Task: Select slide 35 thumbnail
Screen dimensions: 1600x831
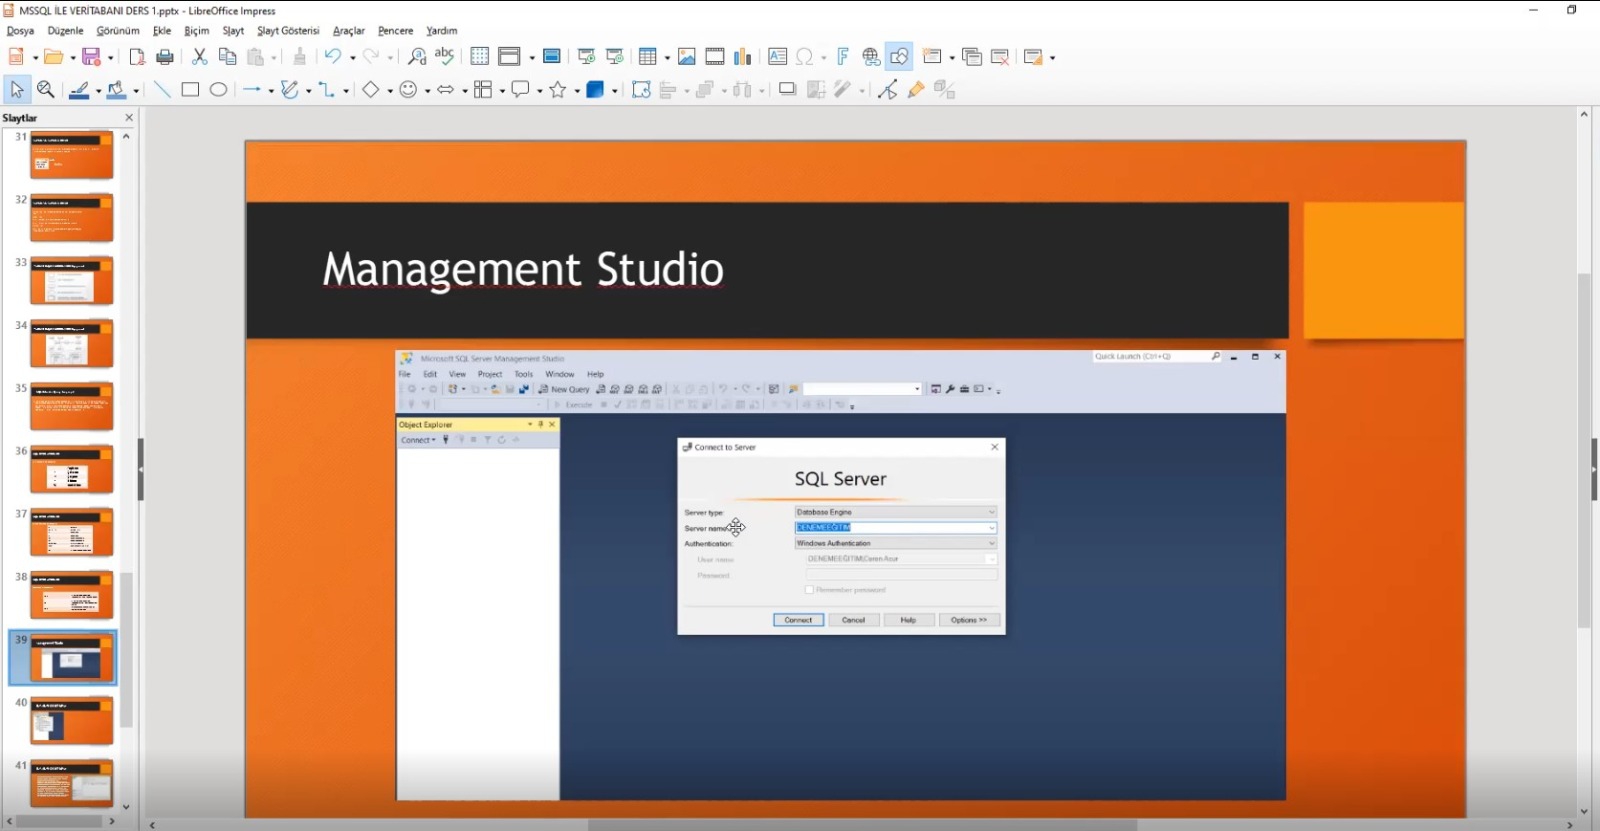Action: click(72, 406)
